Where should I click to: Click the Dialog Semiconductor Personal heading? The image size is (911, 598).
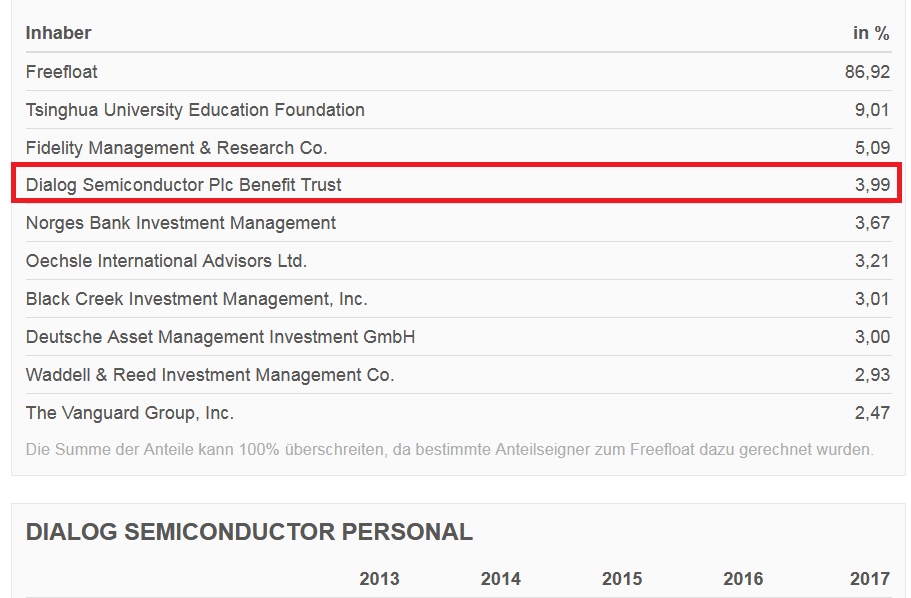pyautogui.click(x=249, y=532)
